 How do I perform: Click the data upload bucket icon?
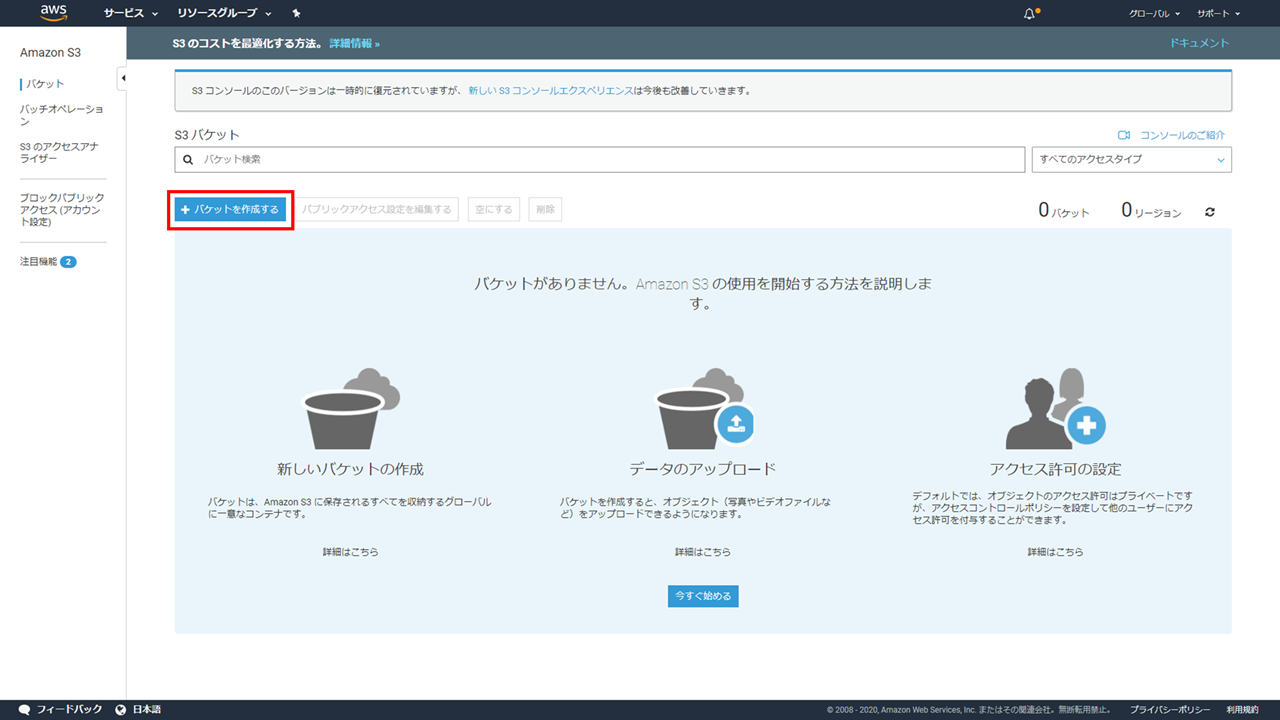704,409
